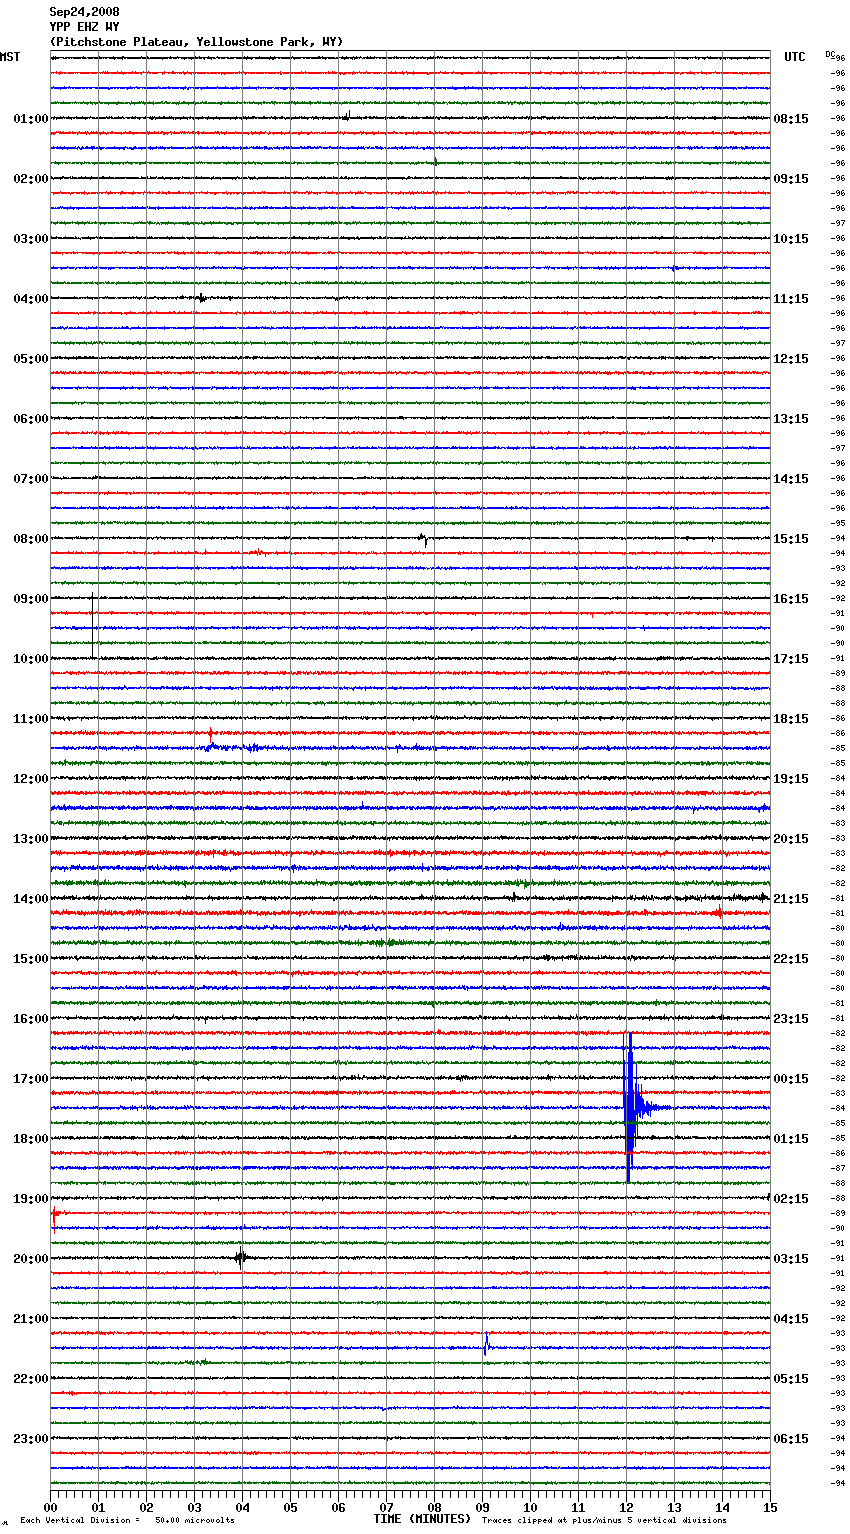Viewport: 850px width, 1534px height.
Task: Click the 00:15 UTC row label
Action: (791, 1079)
